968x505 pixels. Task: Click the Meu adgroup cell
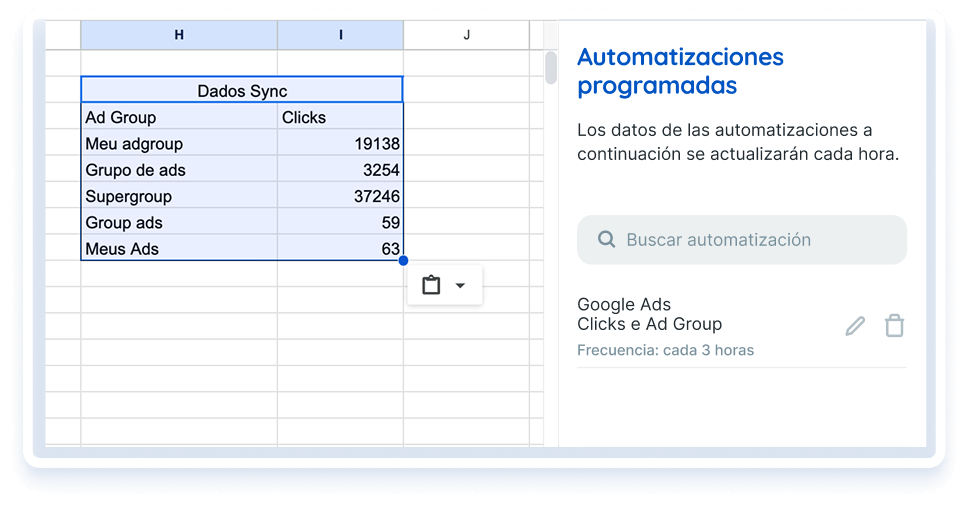click(x=179, y=144)
